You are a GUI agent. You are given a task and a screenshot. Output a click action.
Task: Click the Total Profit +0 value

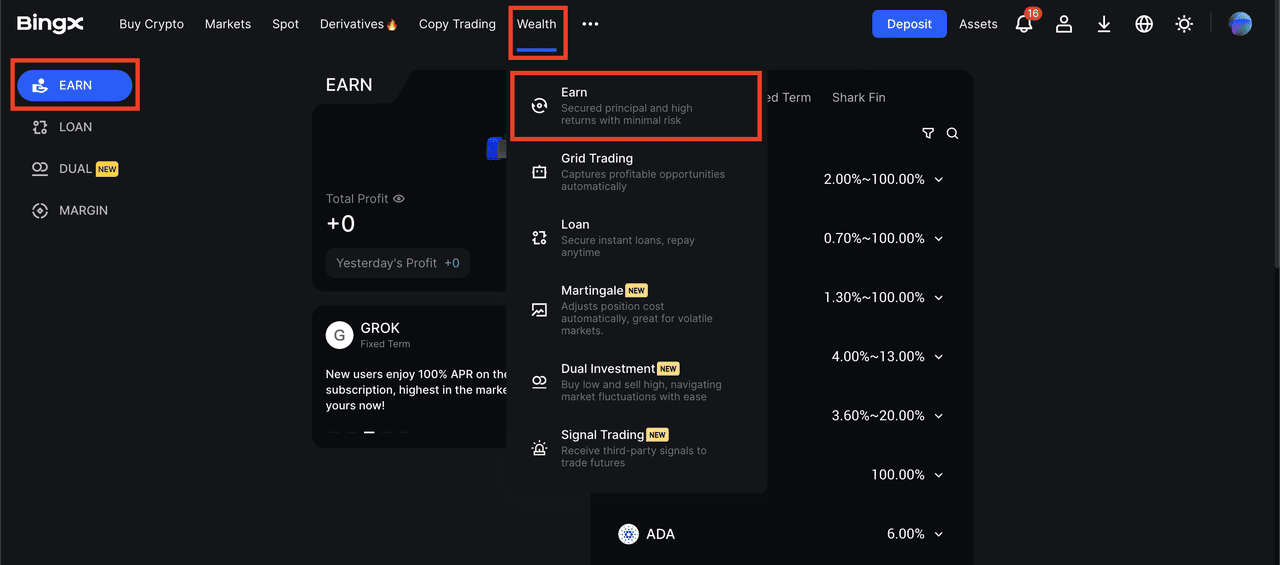coord(341,223)
